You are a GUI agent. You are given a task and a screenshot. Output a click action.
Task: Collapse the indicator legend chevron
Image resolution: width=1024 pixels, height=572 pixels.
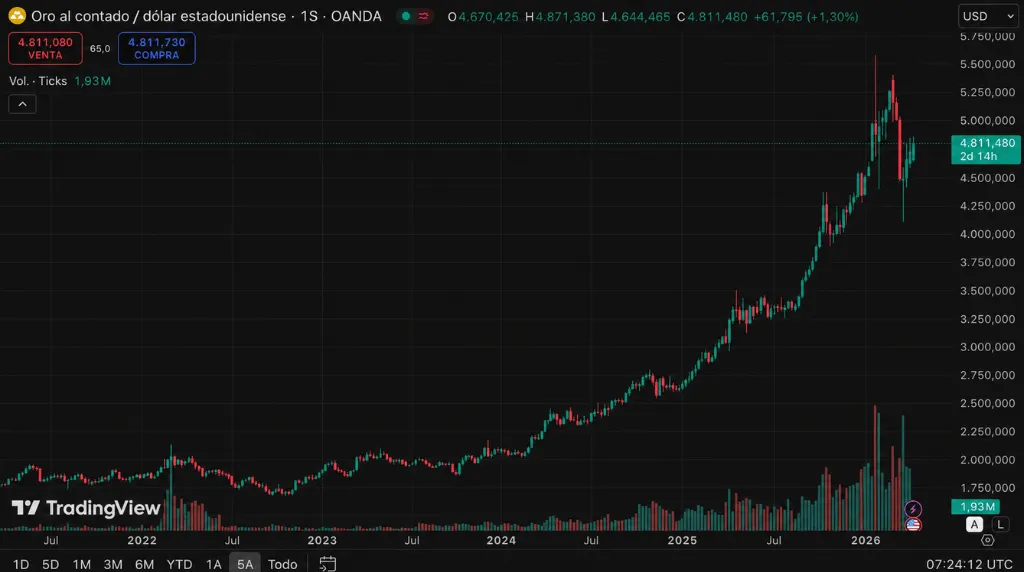pos(22,104)
